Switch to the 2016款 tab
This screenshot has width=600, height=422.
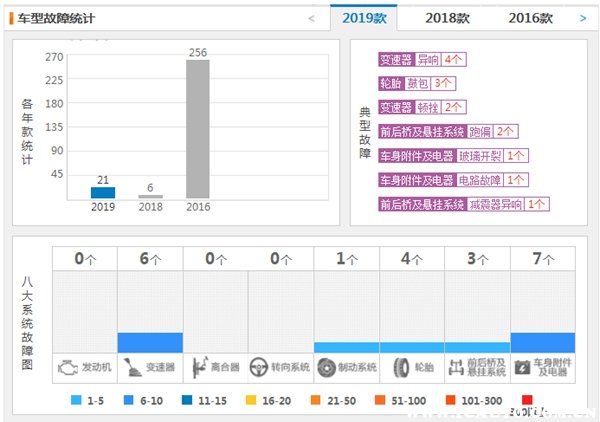pyautogui.click(x=531, y=18)
